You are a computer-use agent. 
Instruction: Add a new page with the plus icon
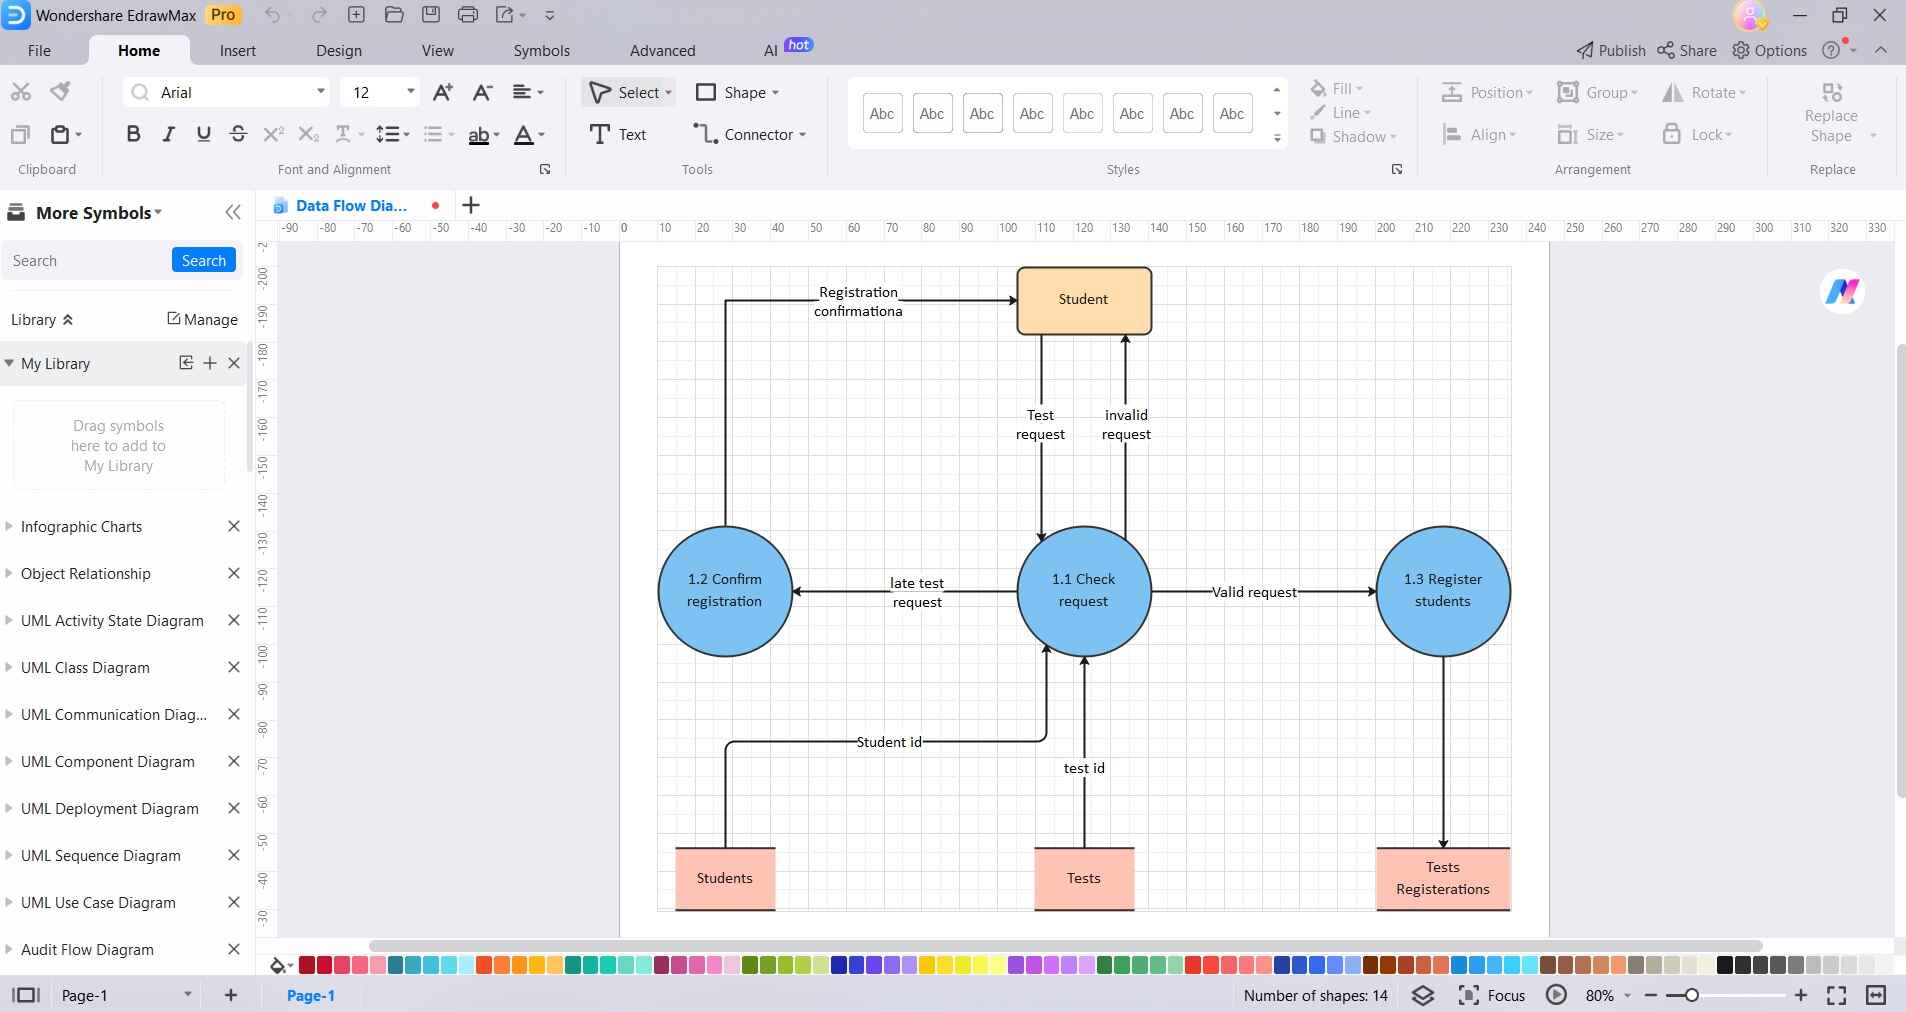(x=230, y=995)
